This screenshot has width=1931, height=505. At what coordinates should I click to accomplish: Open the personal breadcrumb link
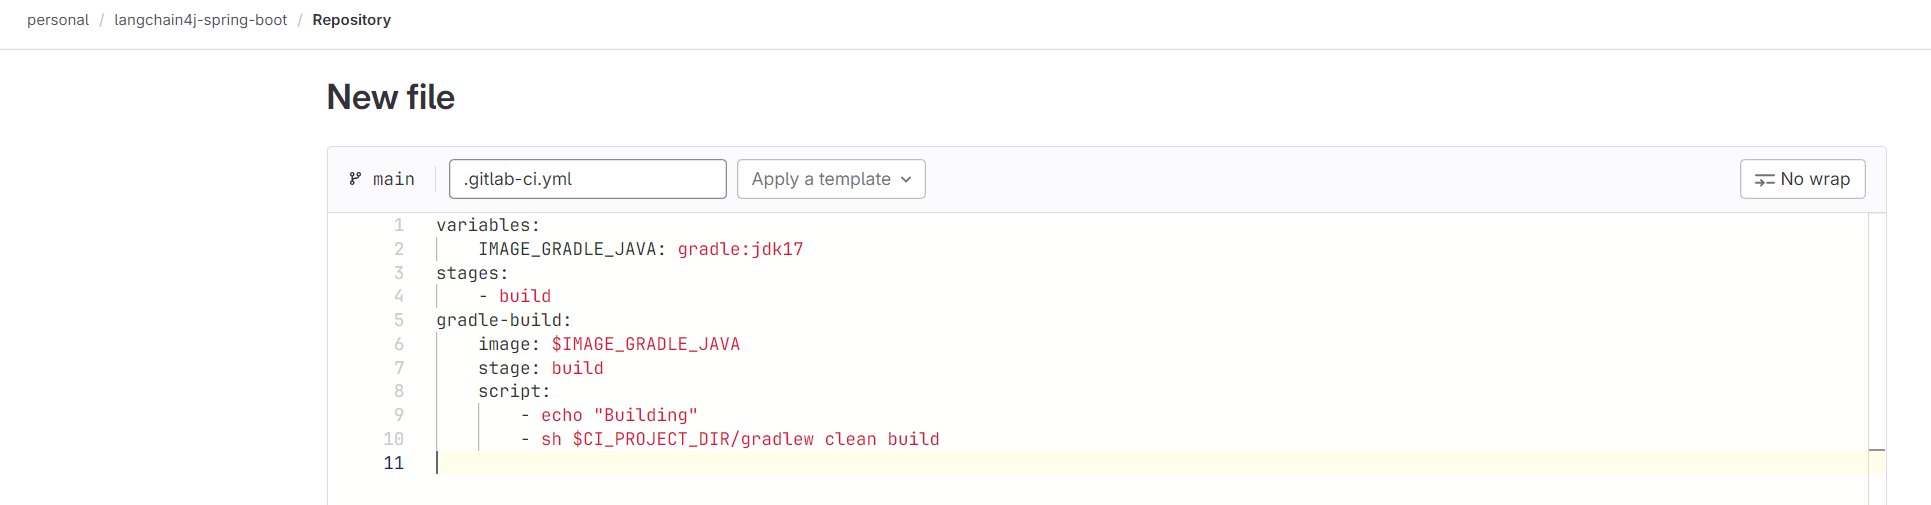click(x=58, y=20)
